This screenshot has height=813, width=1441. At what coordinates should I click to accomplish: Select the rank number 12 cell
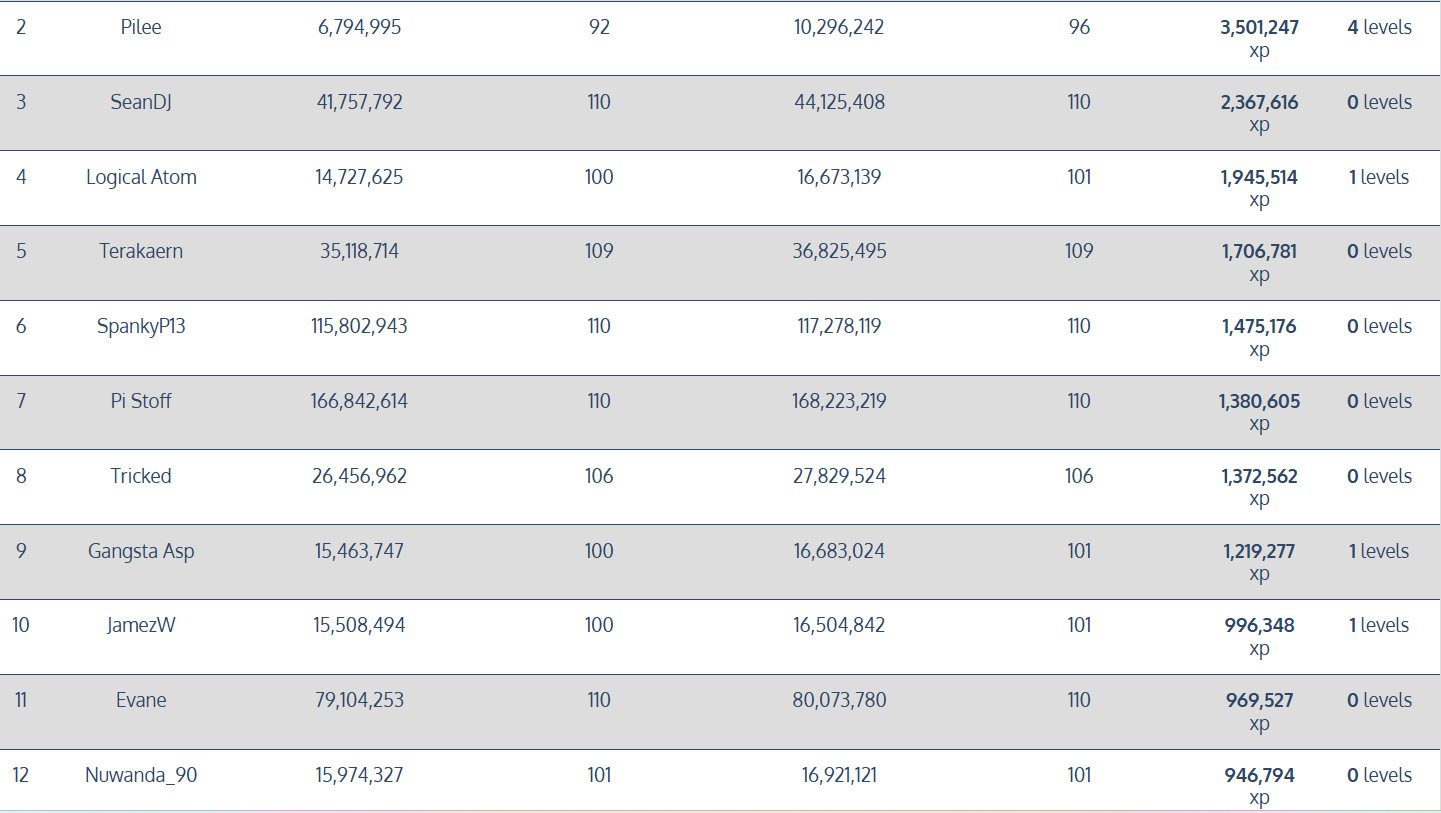21,775
